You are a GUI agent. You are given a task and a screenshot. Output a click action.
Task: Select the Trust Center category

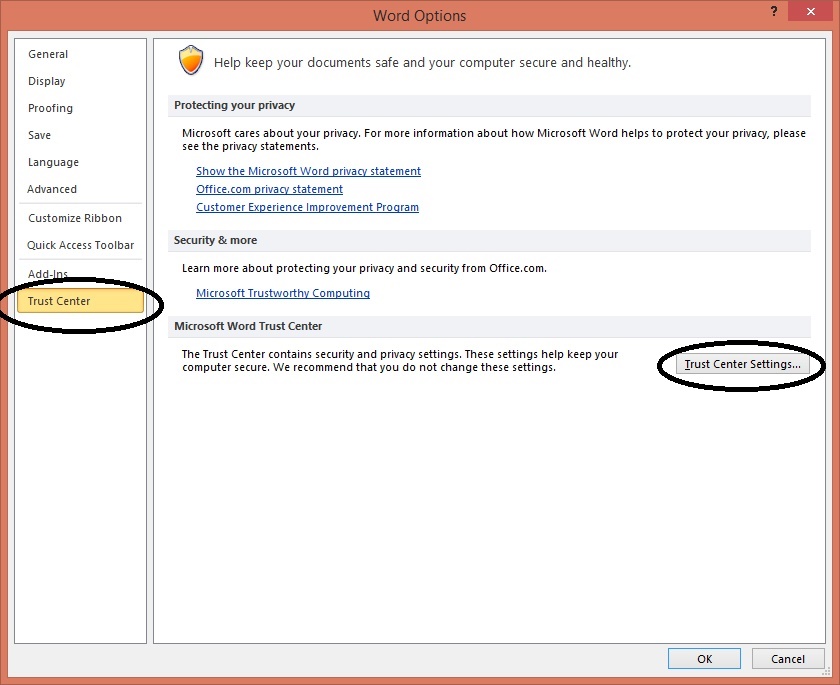click(x=80, y=301)
